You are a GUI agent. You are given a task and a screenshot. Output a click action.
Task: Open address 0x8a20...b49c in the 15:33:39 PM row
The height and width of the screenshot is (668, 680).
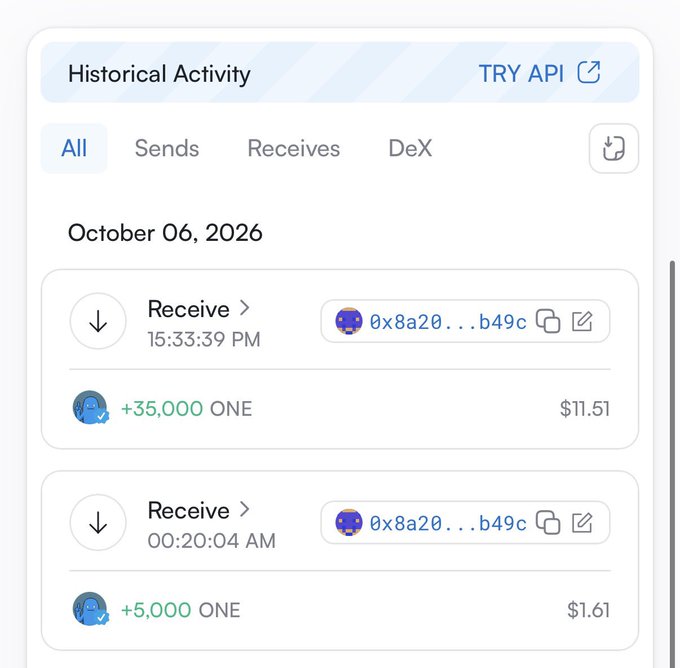(x=448, y=322)
